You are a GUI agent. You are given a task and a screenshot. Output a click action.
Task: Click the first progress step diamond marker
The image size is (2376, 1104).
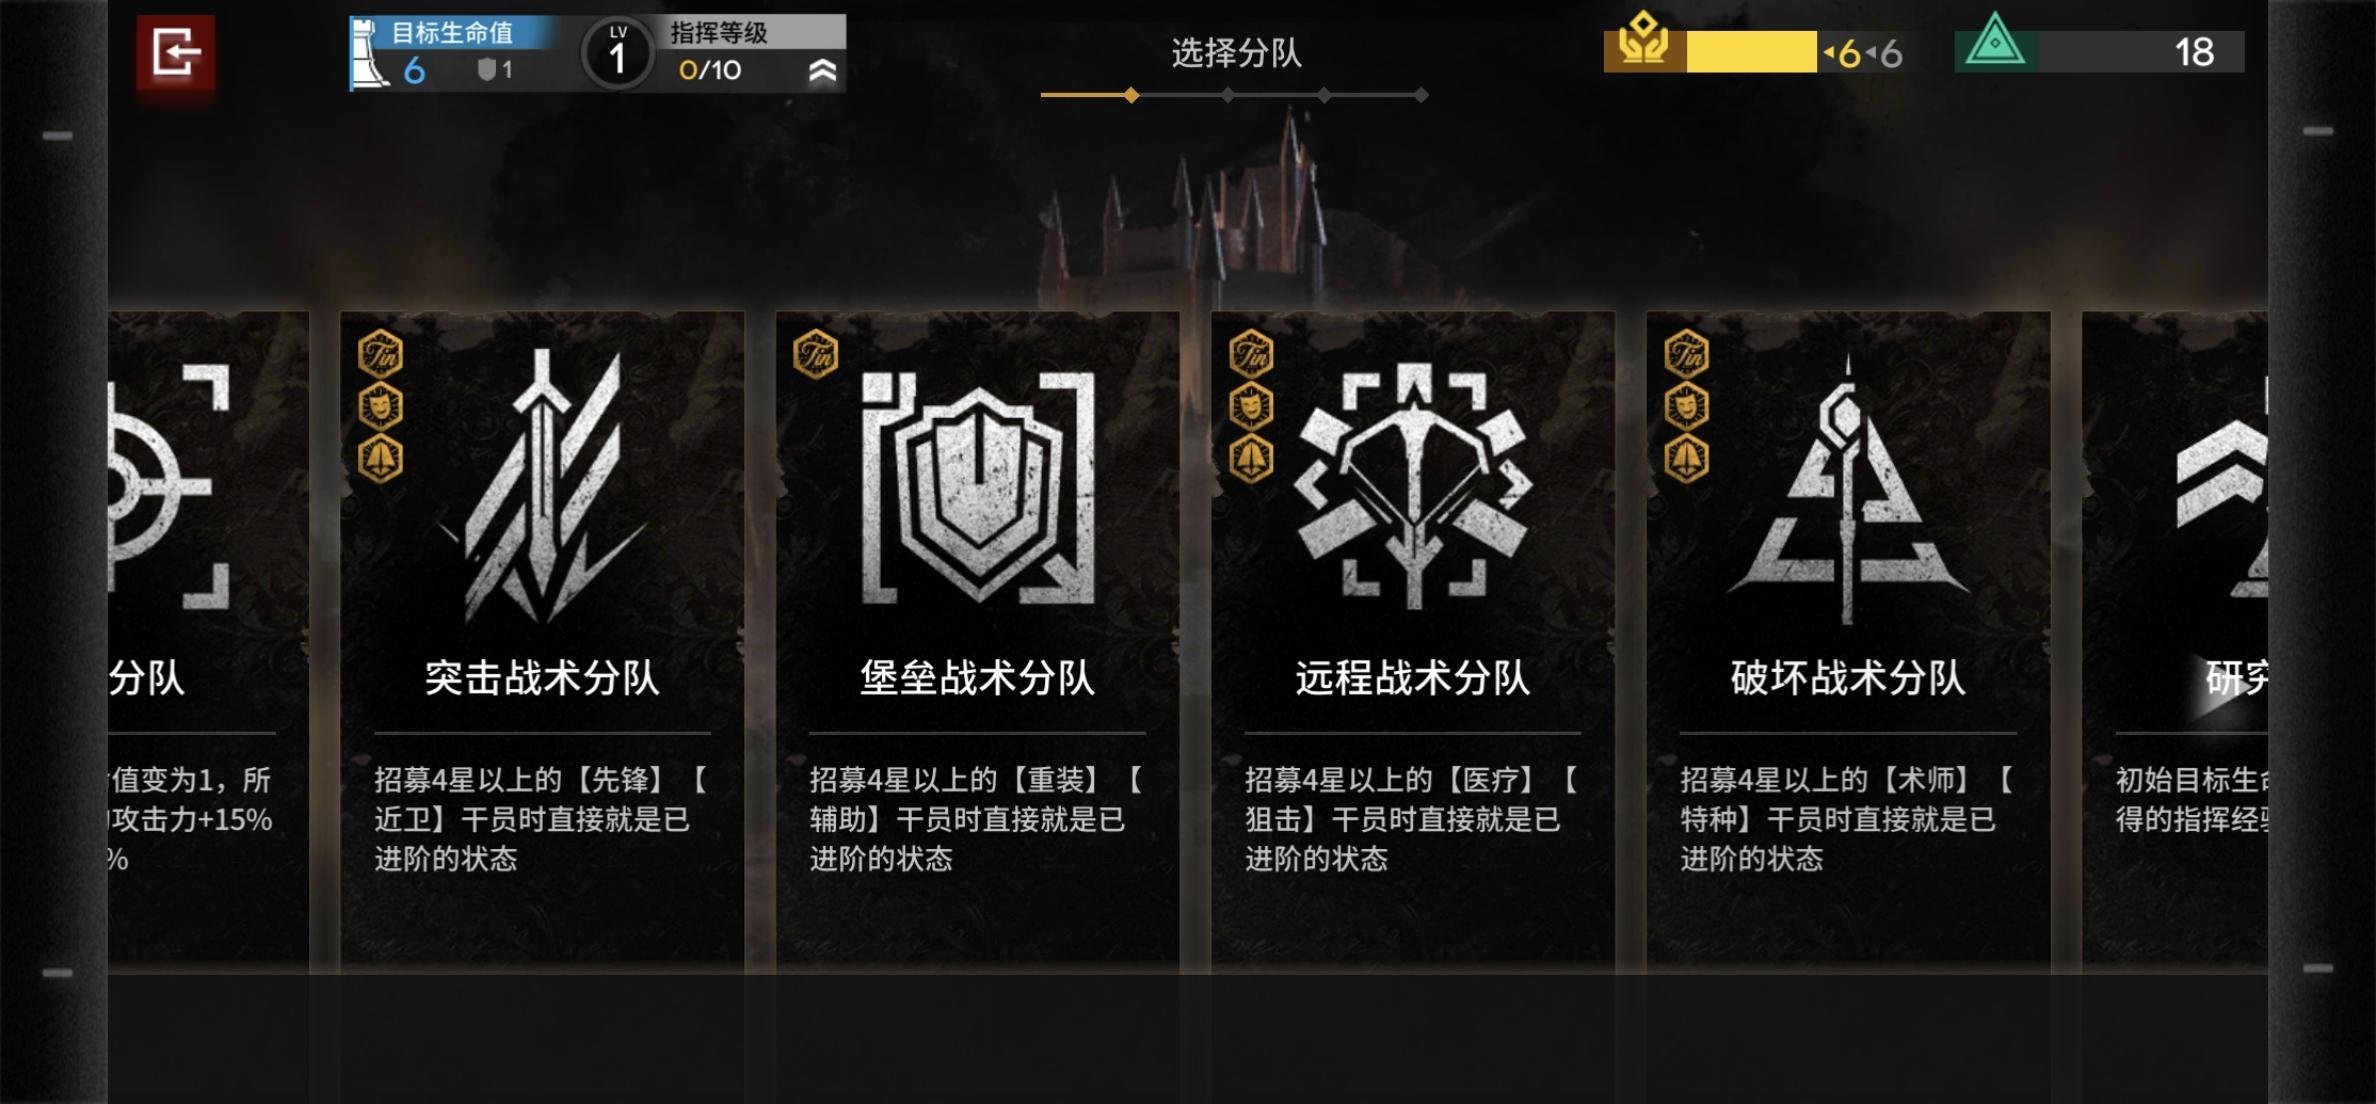click(1131, 95)
